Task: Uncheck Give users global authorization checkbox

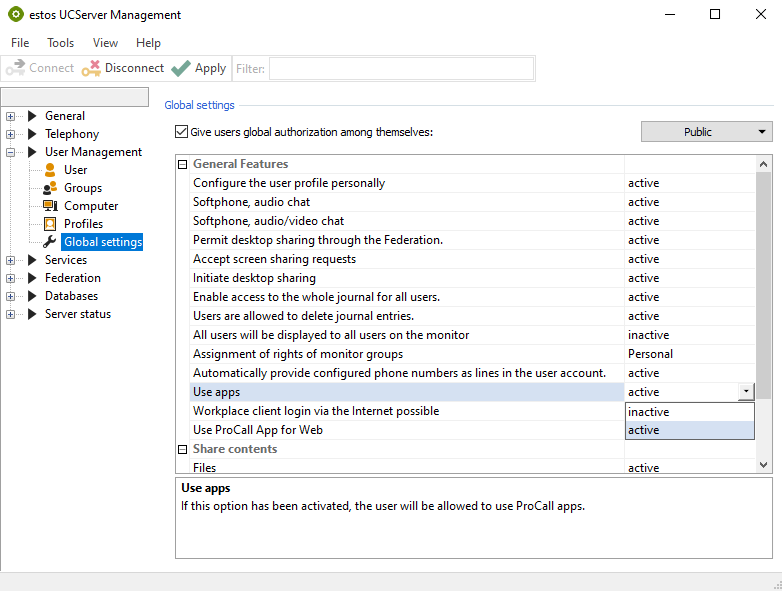Action: tap(181, 132)
